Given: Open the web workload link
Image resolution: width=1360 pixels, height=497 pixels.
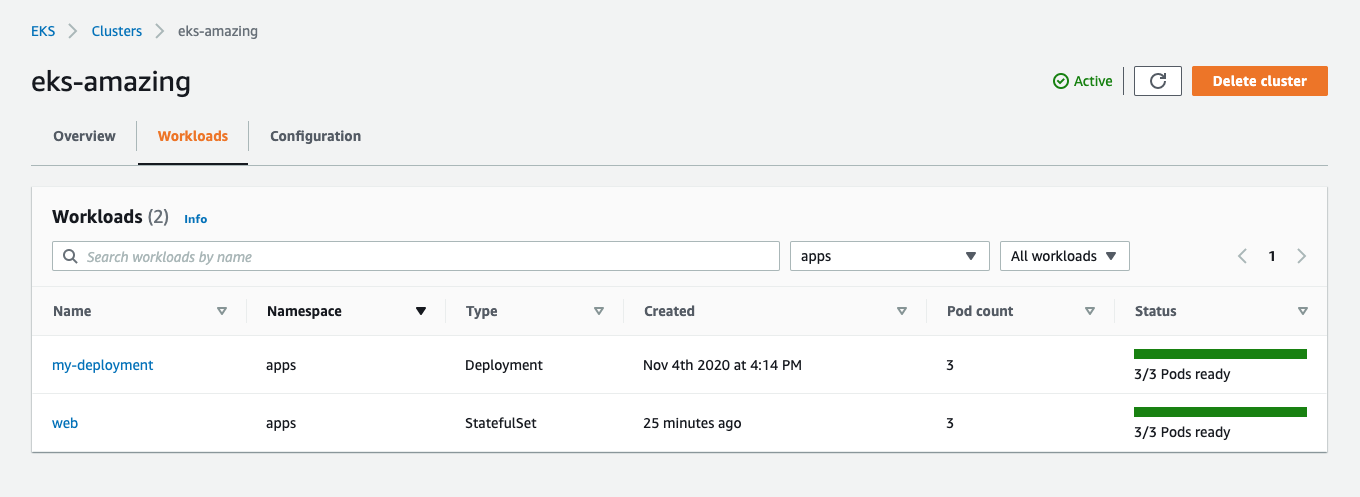Looking at the screenshot, I should [65, 423].
